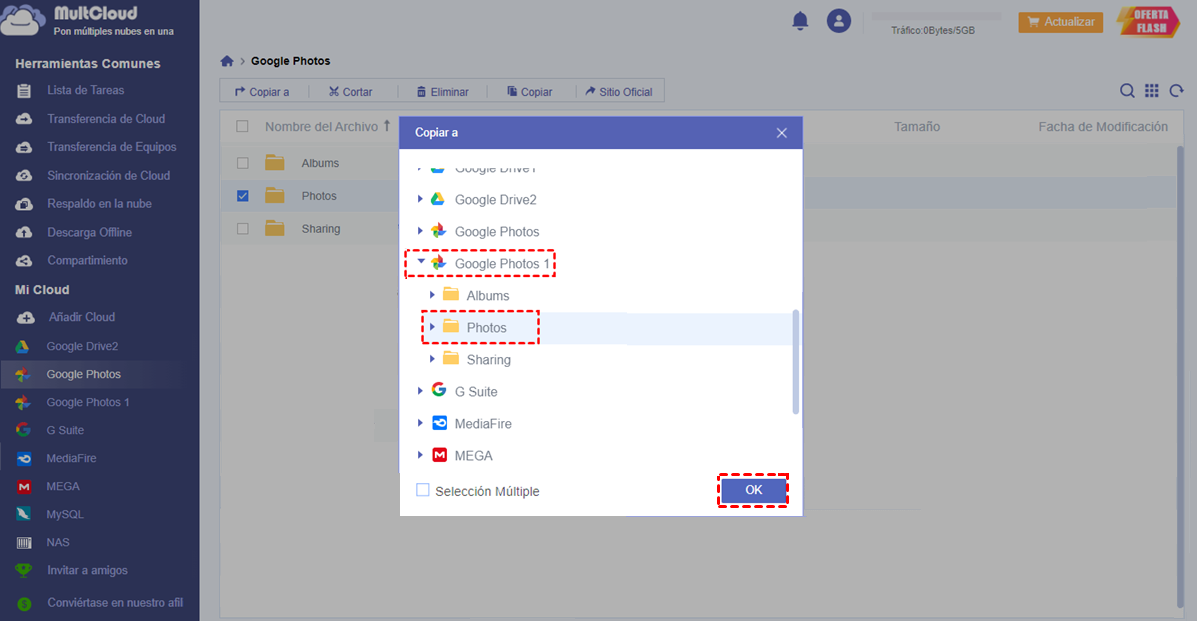The image size is (1197, 621).
Task: Expand the Sharing subfolder arrow
Action: pyautogui.click(x=432, y=359)
